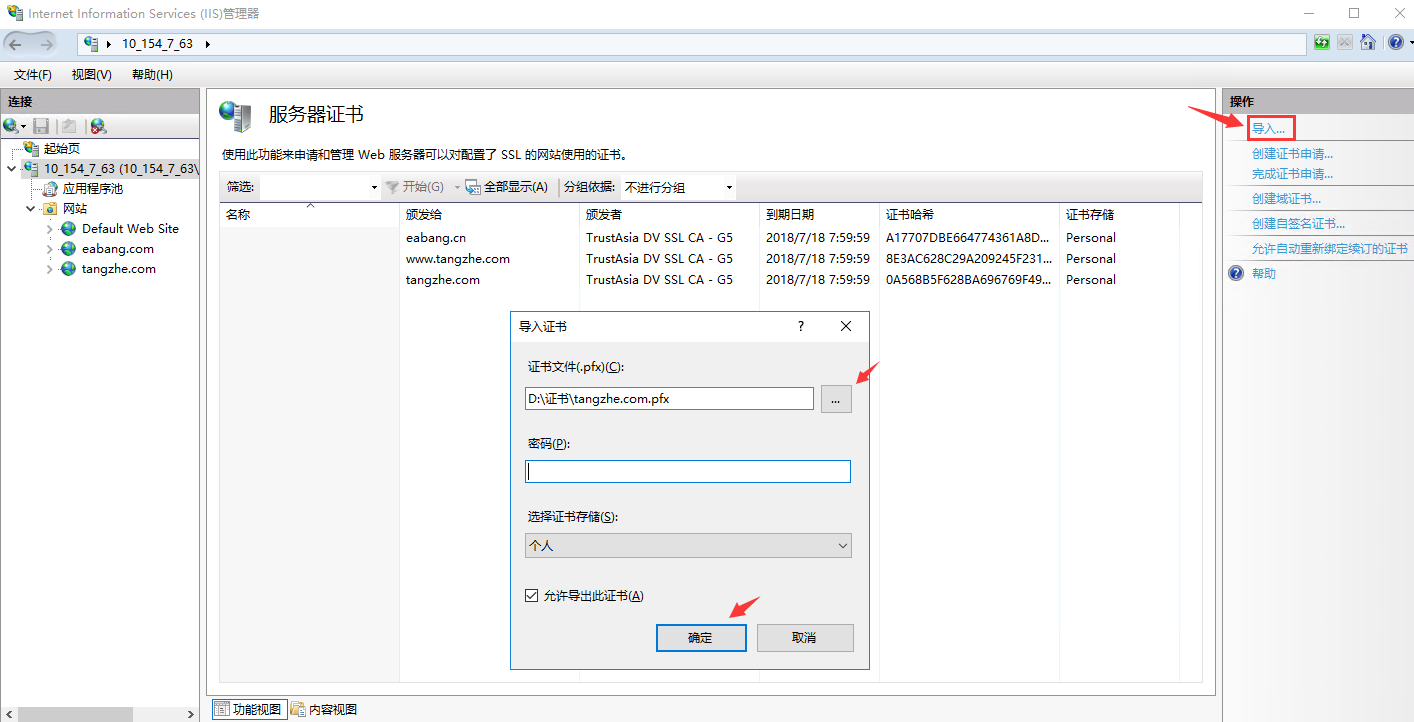This screenshot has width=1414, height=722.
Task: Switch to 内容视图 tab
Action: [324, 709]
